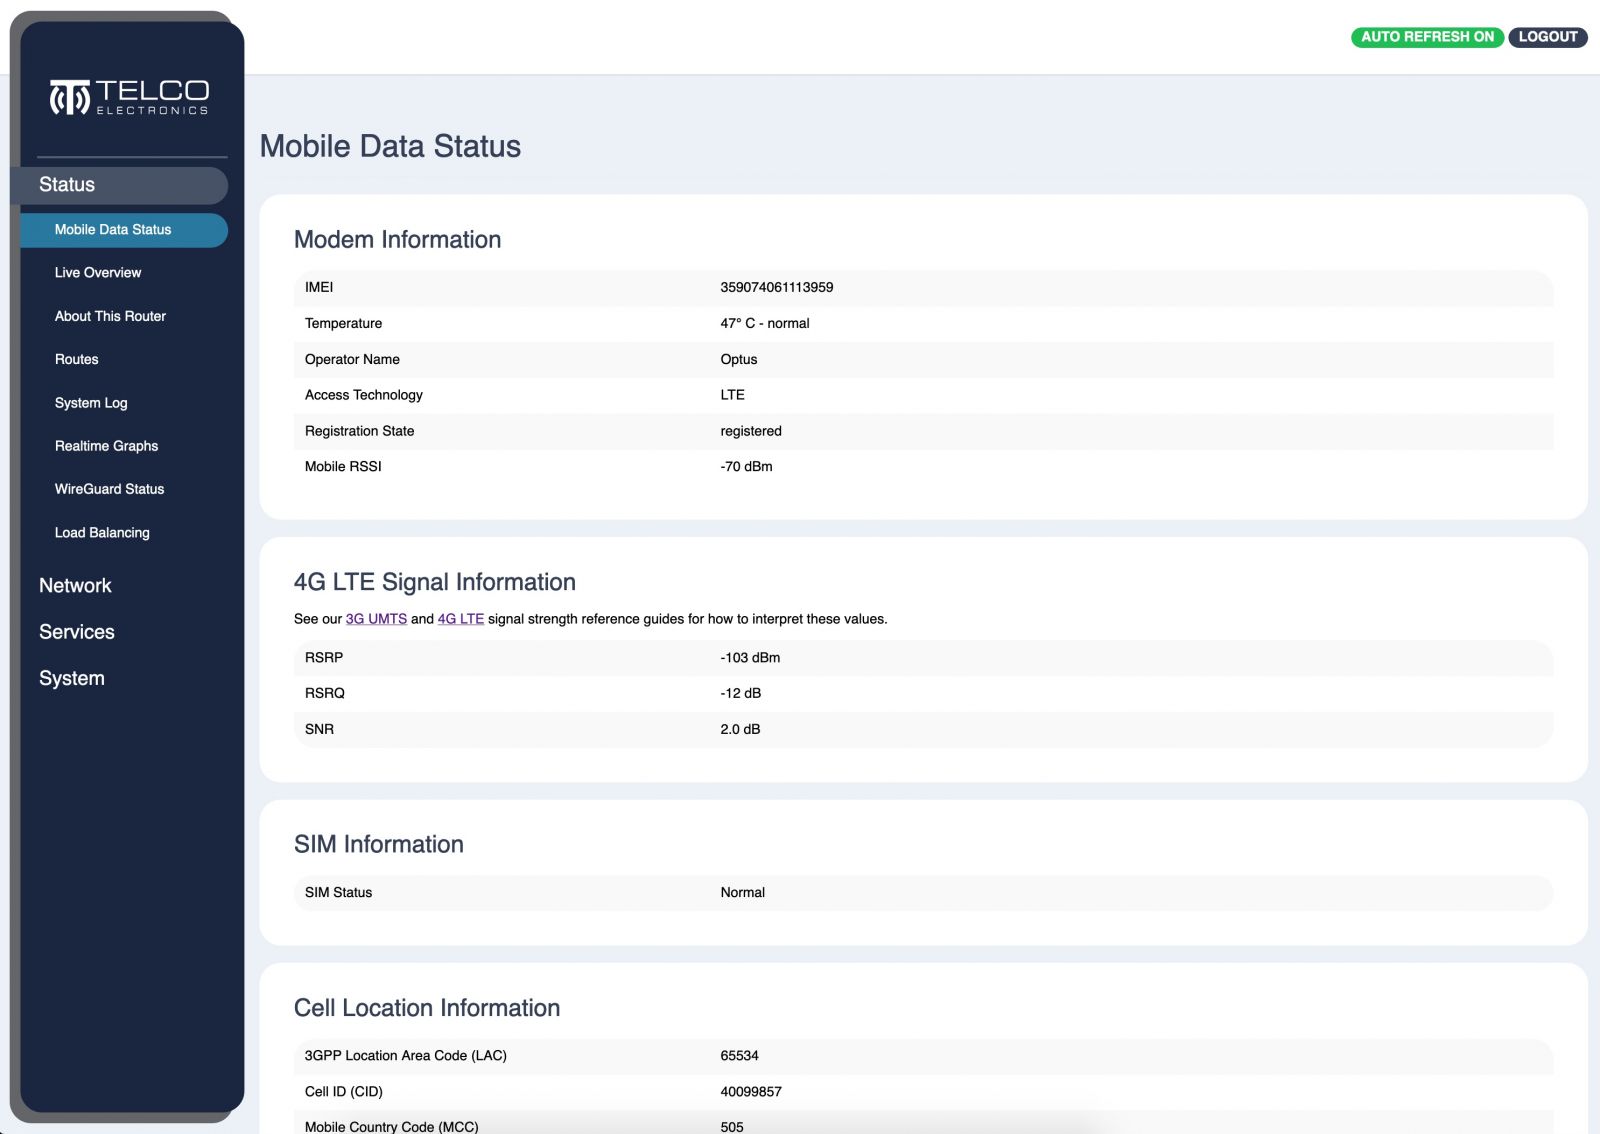Viewport: 1600px width, 1134px height.
Task: Click the SIM Information section heading
Action: [379, 844]
